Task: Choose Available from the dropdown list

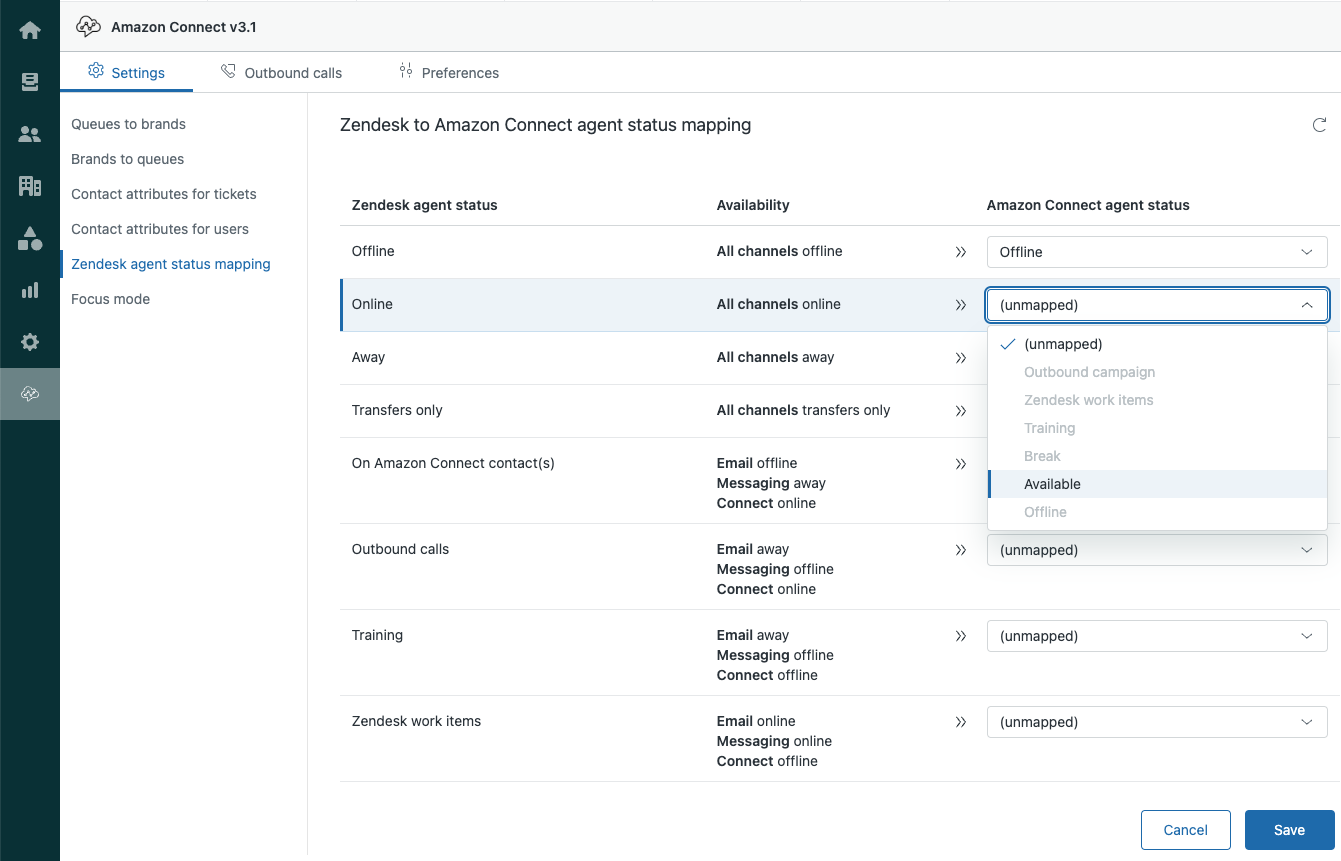Action: (1052, 484)
